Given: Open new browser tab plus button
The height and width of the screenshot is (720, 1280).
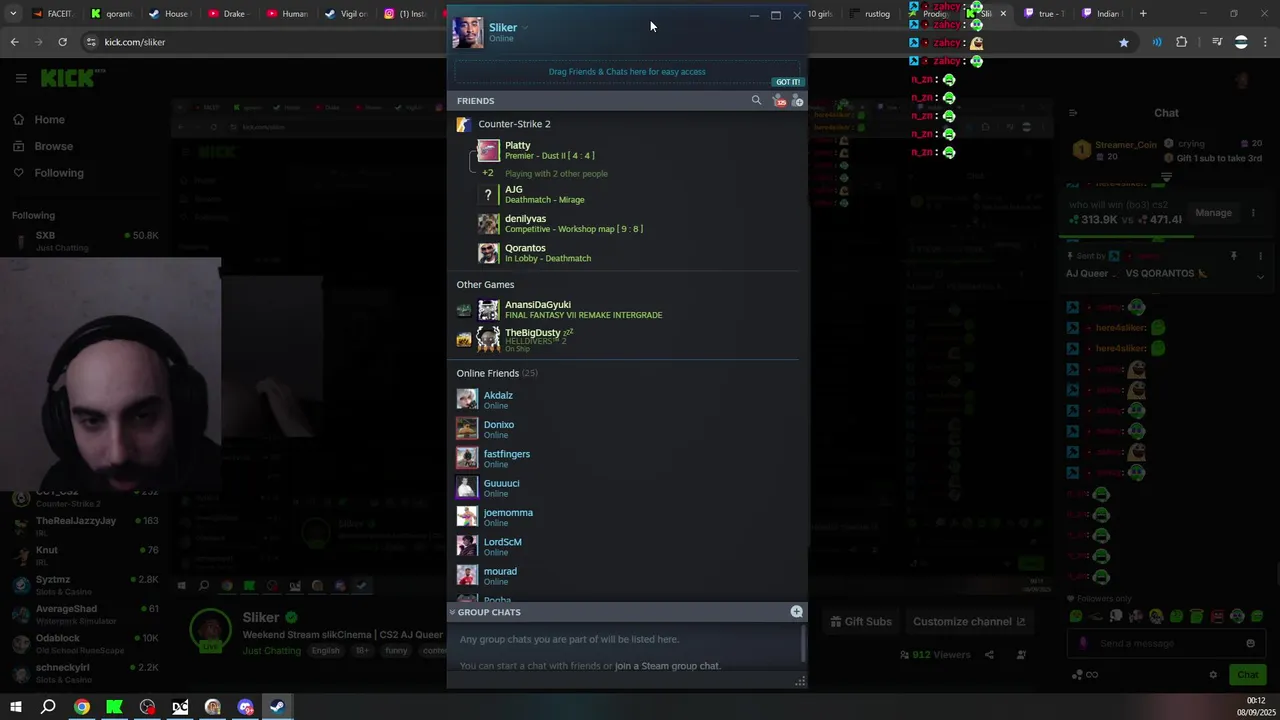Looking at the screenshot, I should [1143, 14].
